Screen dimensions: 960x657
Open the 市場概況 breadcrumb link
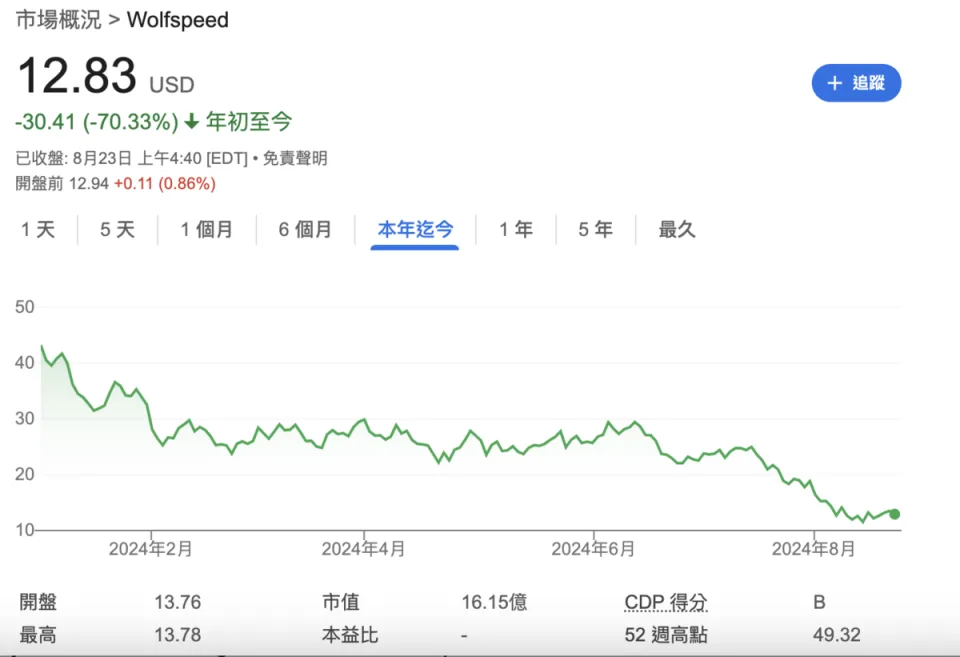[58, 20]
